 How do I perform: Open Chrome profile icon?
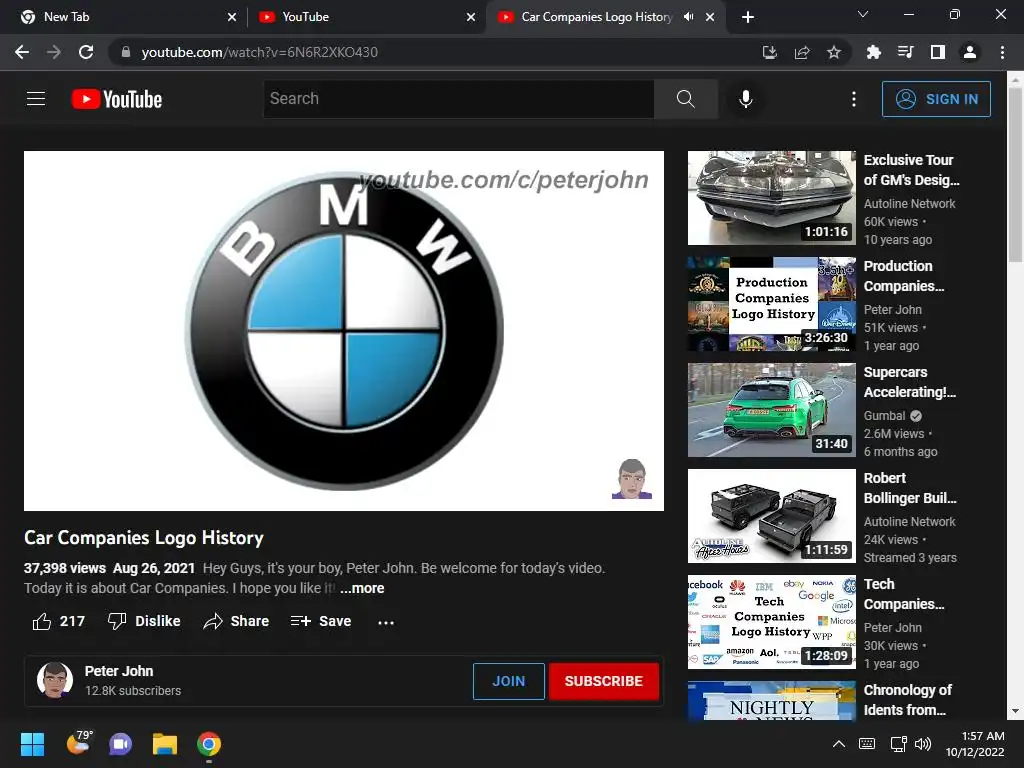pos(970,52)
